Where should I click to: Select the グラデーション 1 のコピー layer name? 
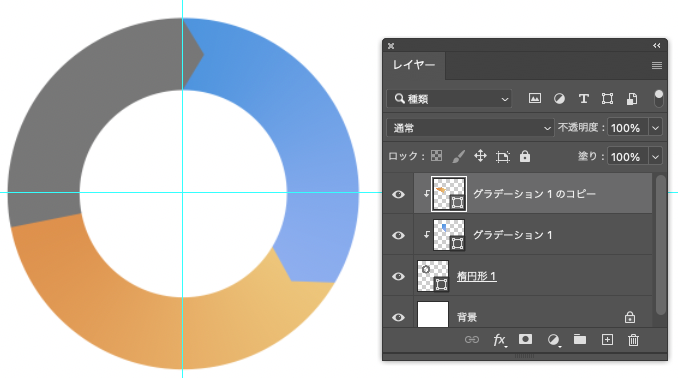534,194
